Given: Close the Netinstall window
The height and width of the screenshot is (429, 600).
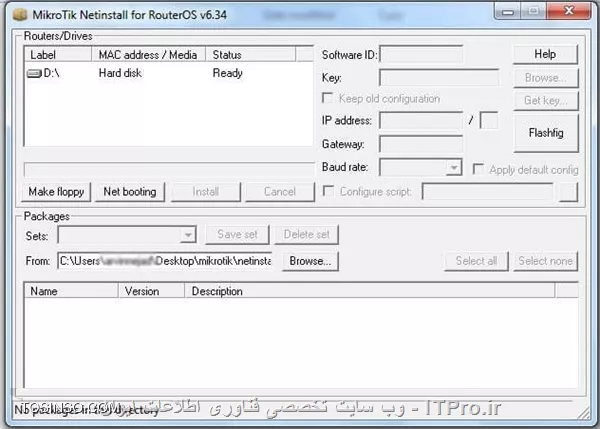Looking at the screenshot, I should coord(569,11).
